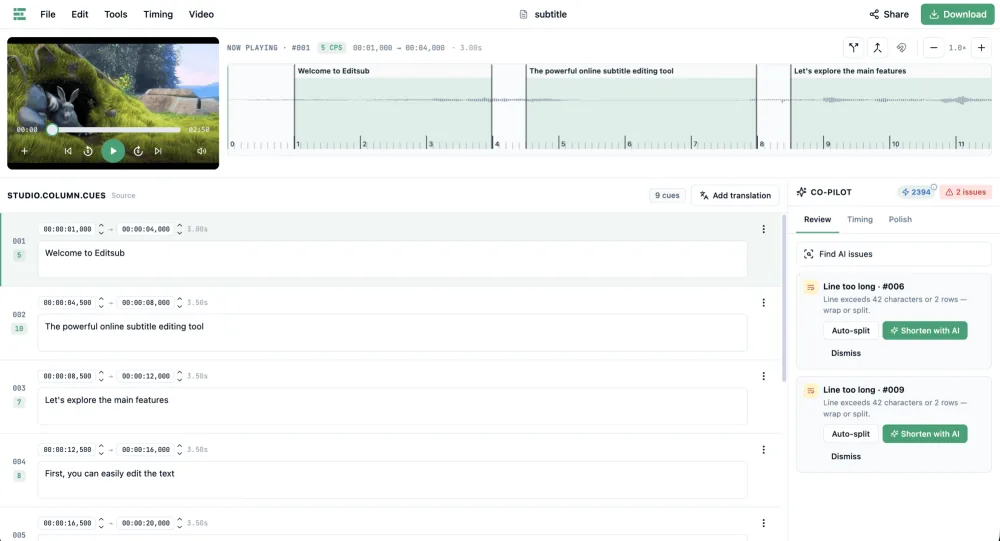Image resolution: width=1000 pixels, height=541 pixels.
Task: Click Shorten with AI for issue #006
Action: pos(925,330)
